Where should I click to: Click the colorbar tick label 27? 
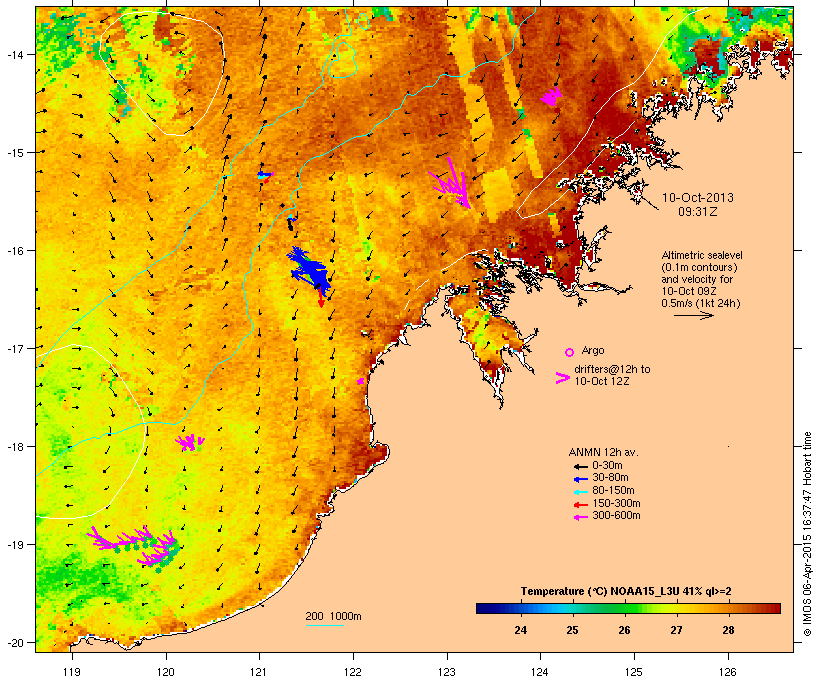click(x=676, y=630)
